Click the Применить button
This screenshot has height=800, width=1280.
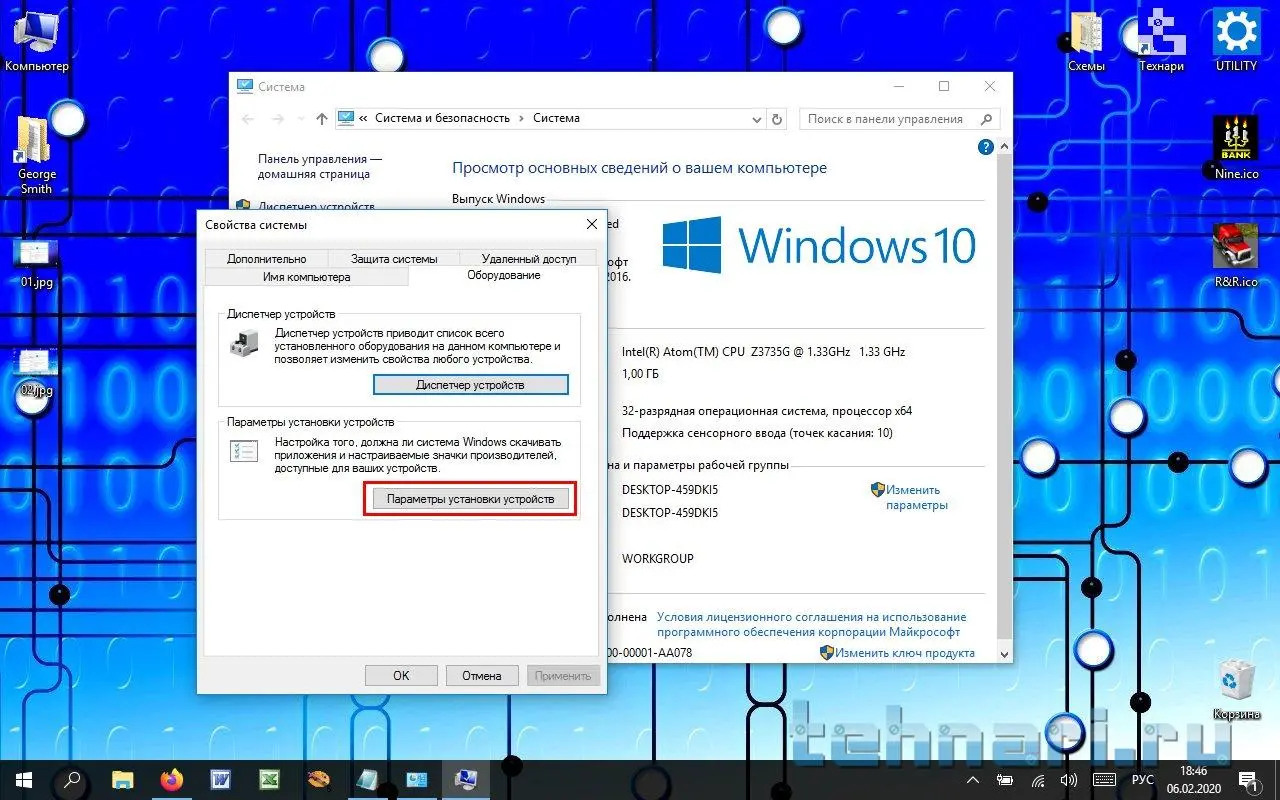click(x=563, y=676)
